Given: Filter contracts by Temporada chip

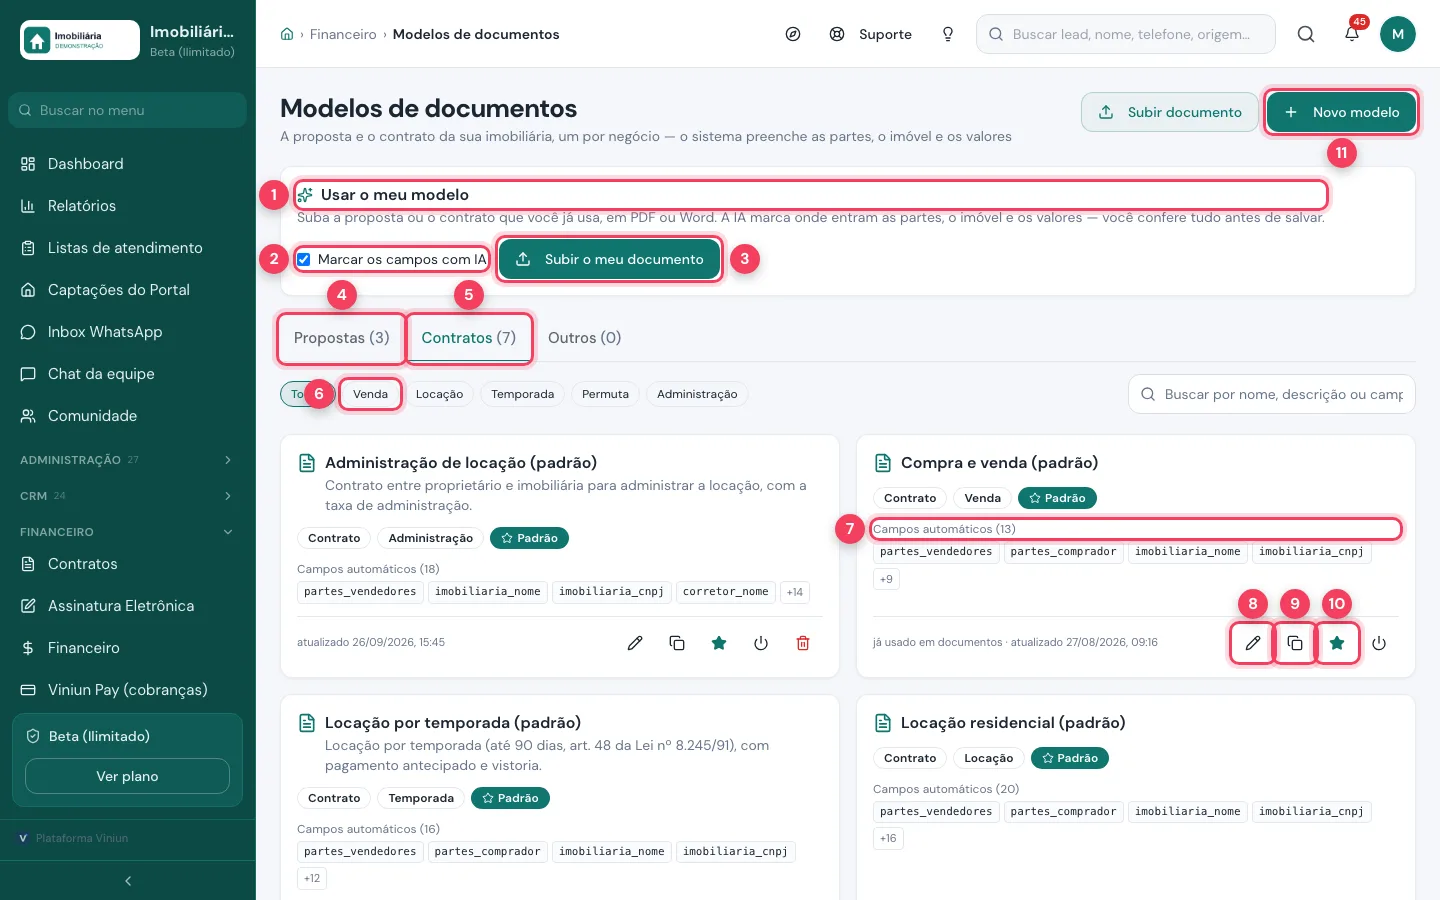Looking at the screenshot, I should pos(522,394).
